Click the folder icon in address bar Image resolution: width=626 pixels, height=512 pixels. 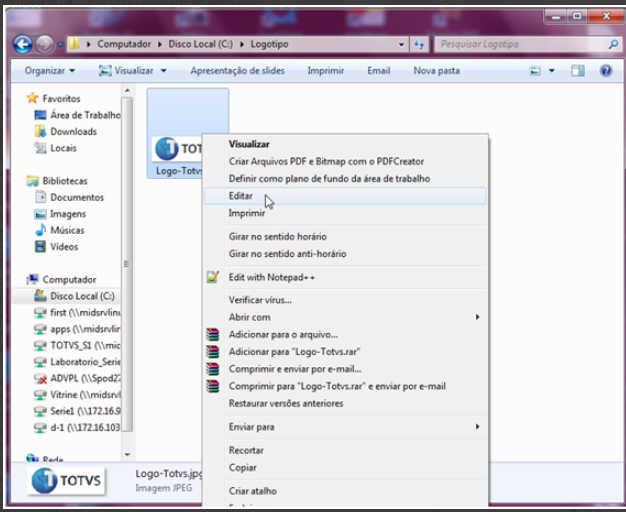coord(73,44)
